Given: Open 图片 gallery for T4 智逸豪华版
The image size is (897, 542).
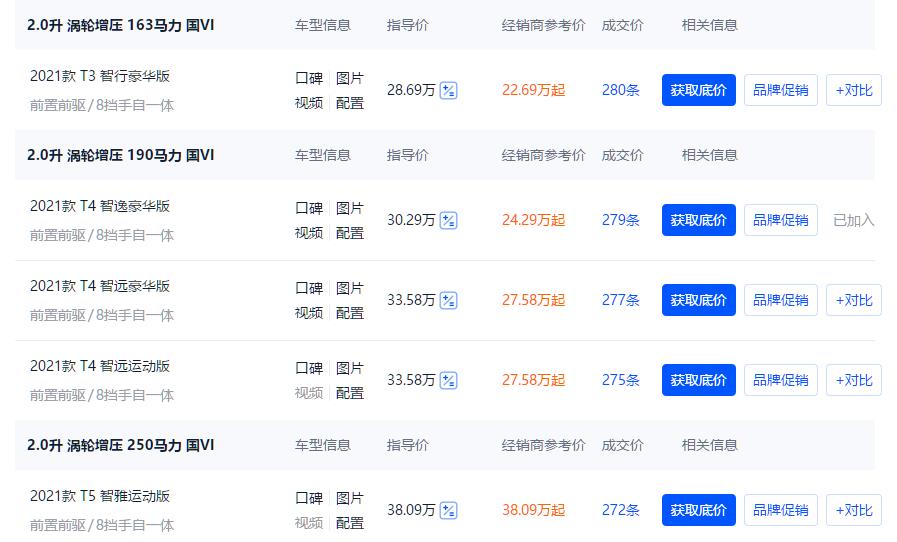Looking at the screenshot, I should pyautogui.click(x=350, y=208).
